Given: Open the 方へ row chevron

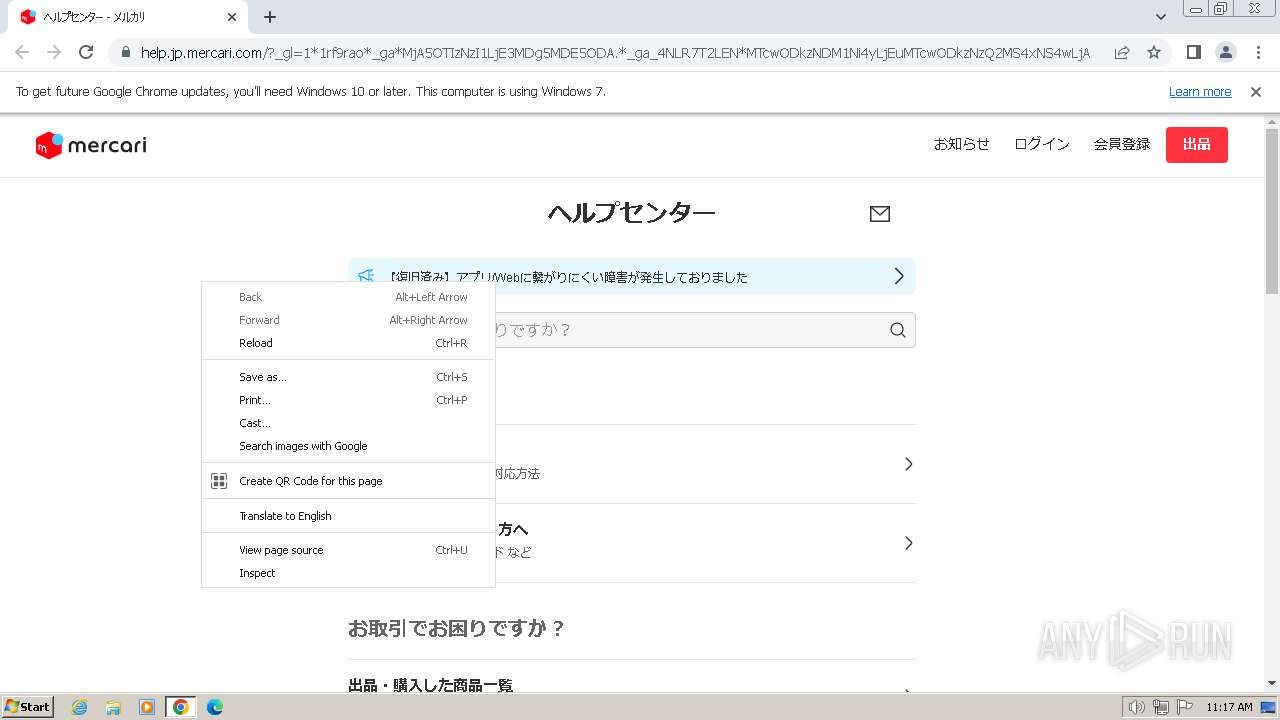Looking at the screenshot, I should (x=908, y=543).
